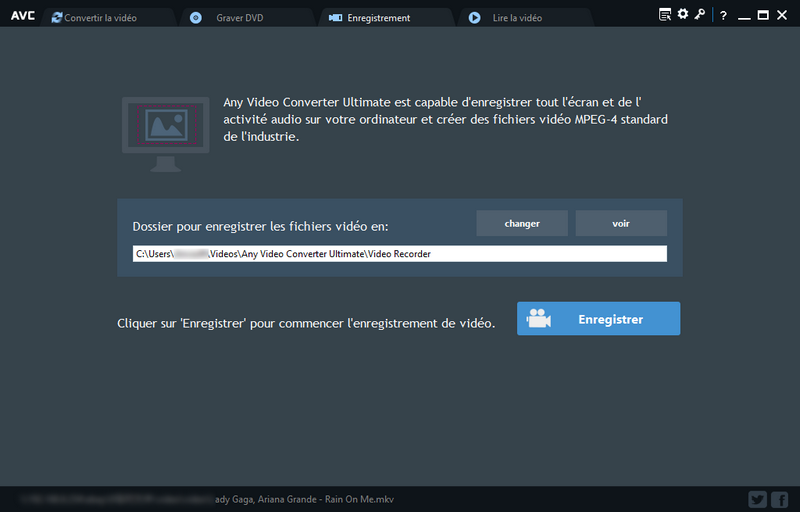Close the AVC window
Screen dimensions: 800x512
point(782,15)
